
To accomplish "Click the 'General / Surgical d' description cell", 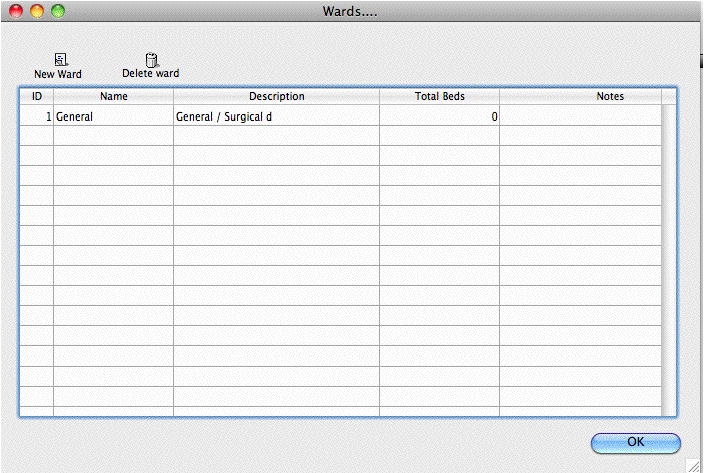I will [x=276, y=117].
